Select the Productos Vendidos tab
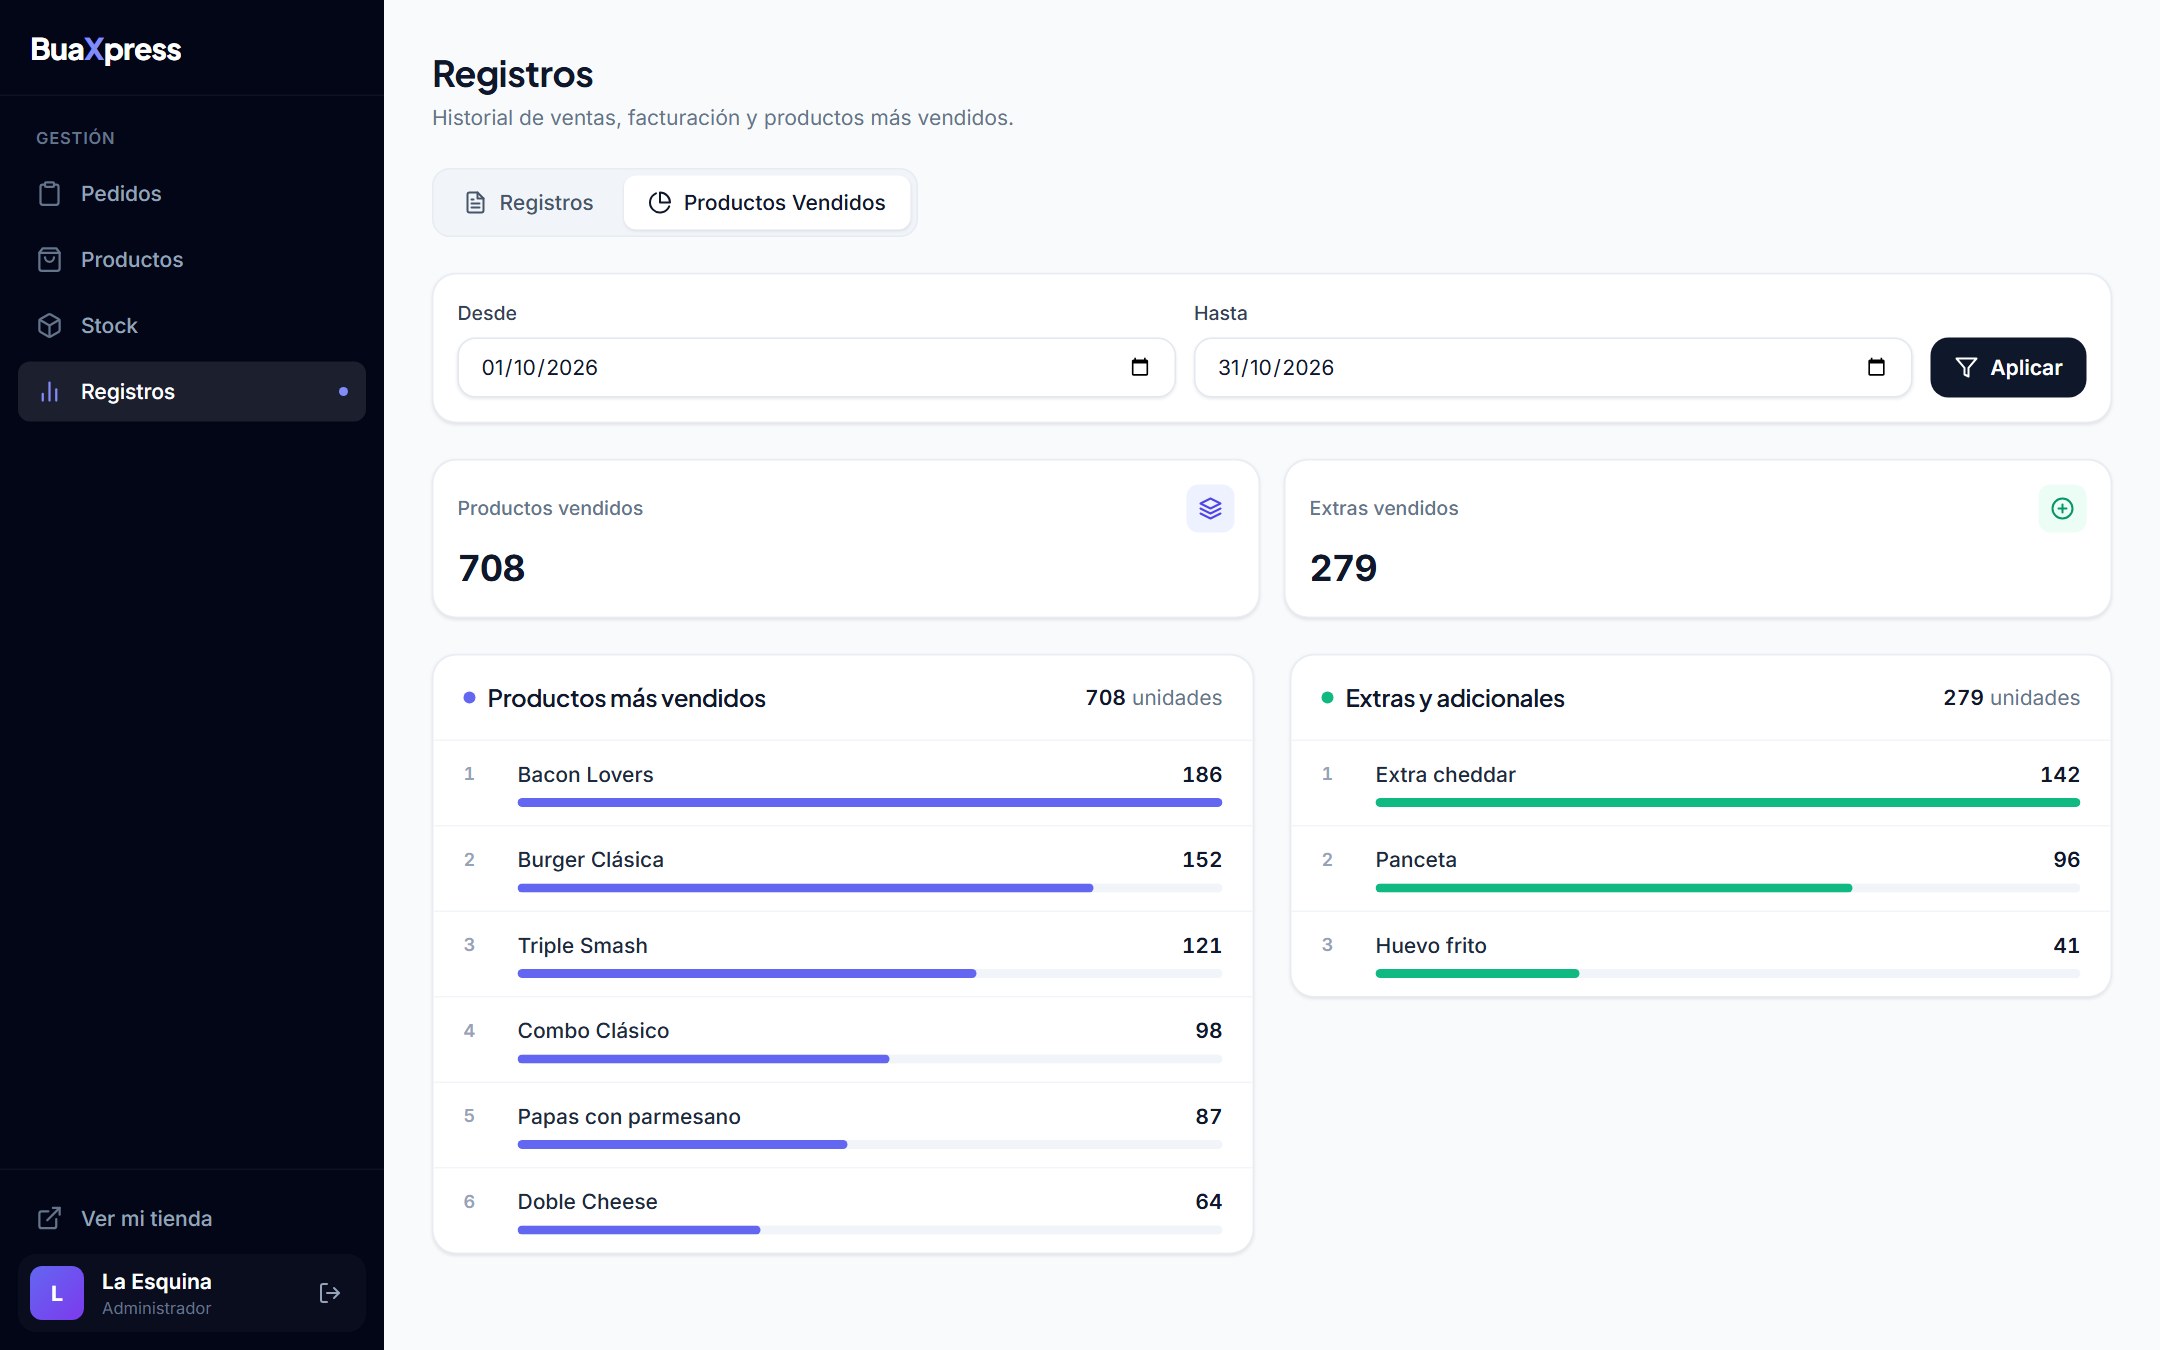2160x1350 pixels. (x=767, y=203)
